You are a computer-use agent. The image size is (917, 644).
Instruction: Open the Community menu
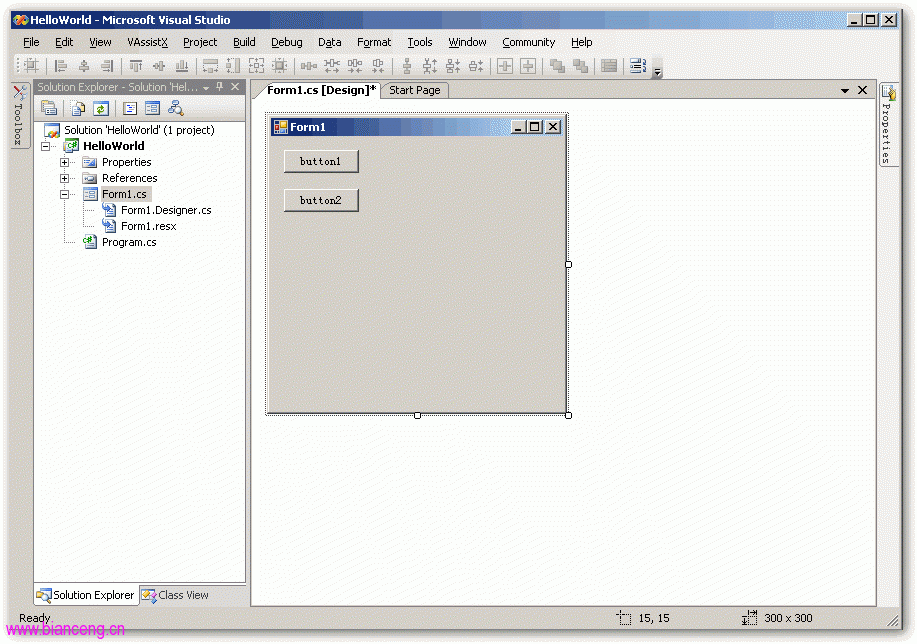[529, 42]
